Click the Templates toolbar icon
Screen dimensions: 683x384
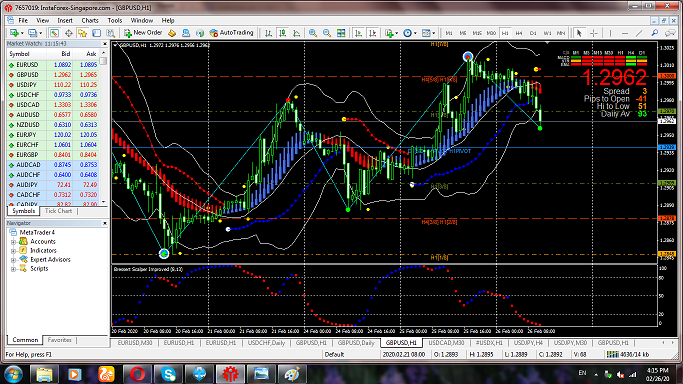[x=426, y=33]
